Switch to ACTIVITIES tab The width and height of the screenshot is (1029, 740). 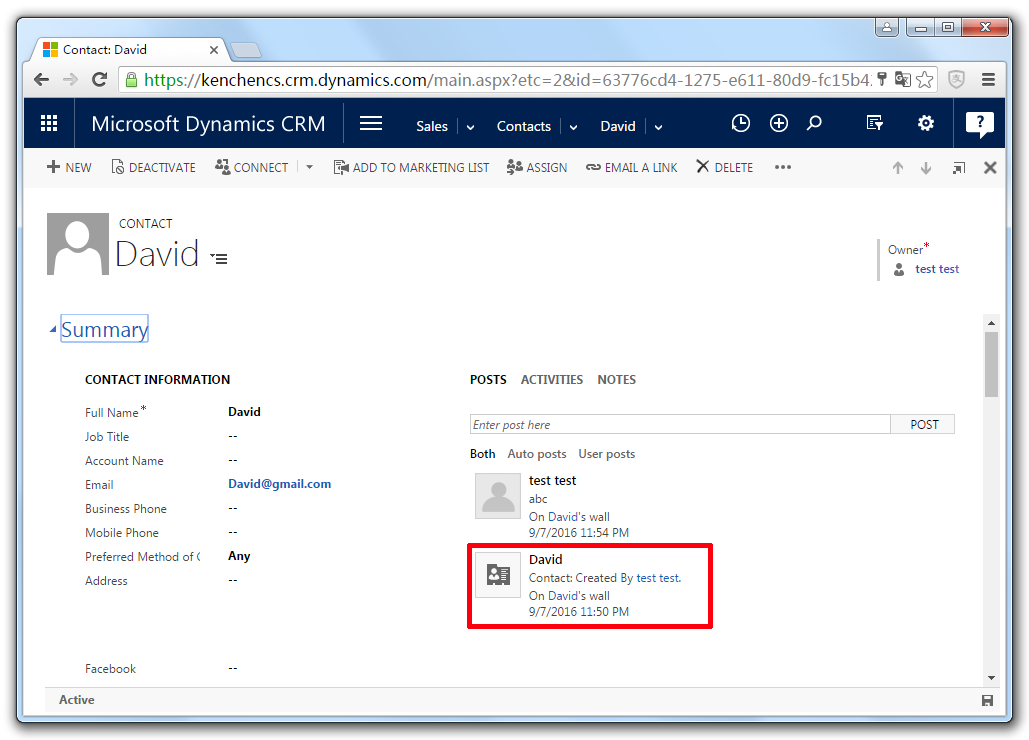click(x=552, y=379)
